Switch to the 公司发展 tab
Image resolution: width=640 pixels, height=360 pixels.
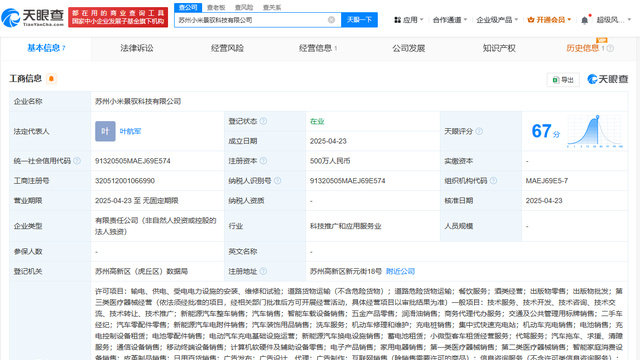409,48
